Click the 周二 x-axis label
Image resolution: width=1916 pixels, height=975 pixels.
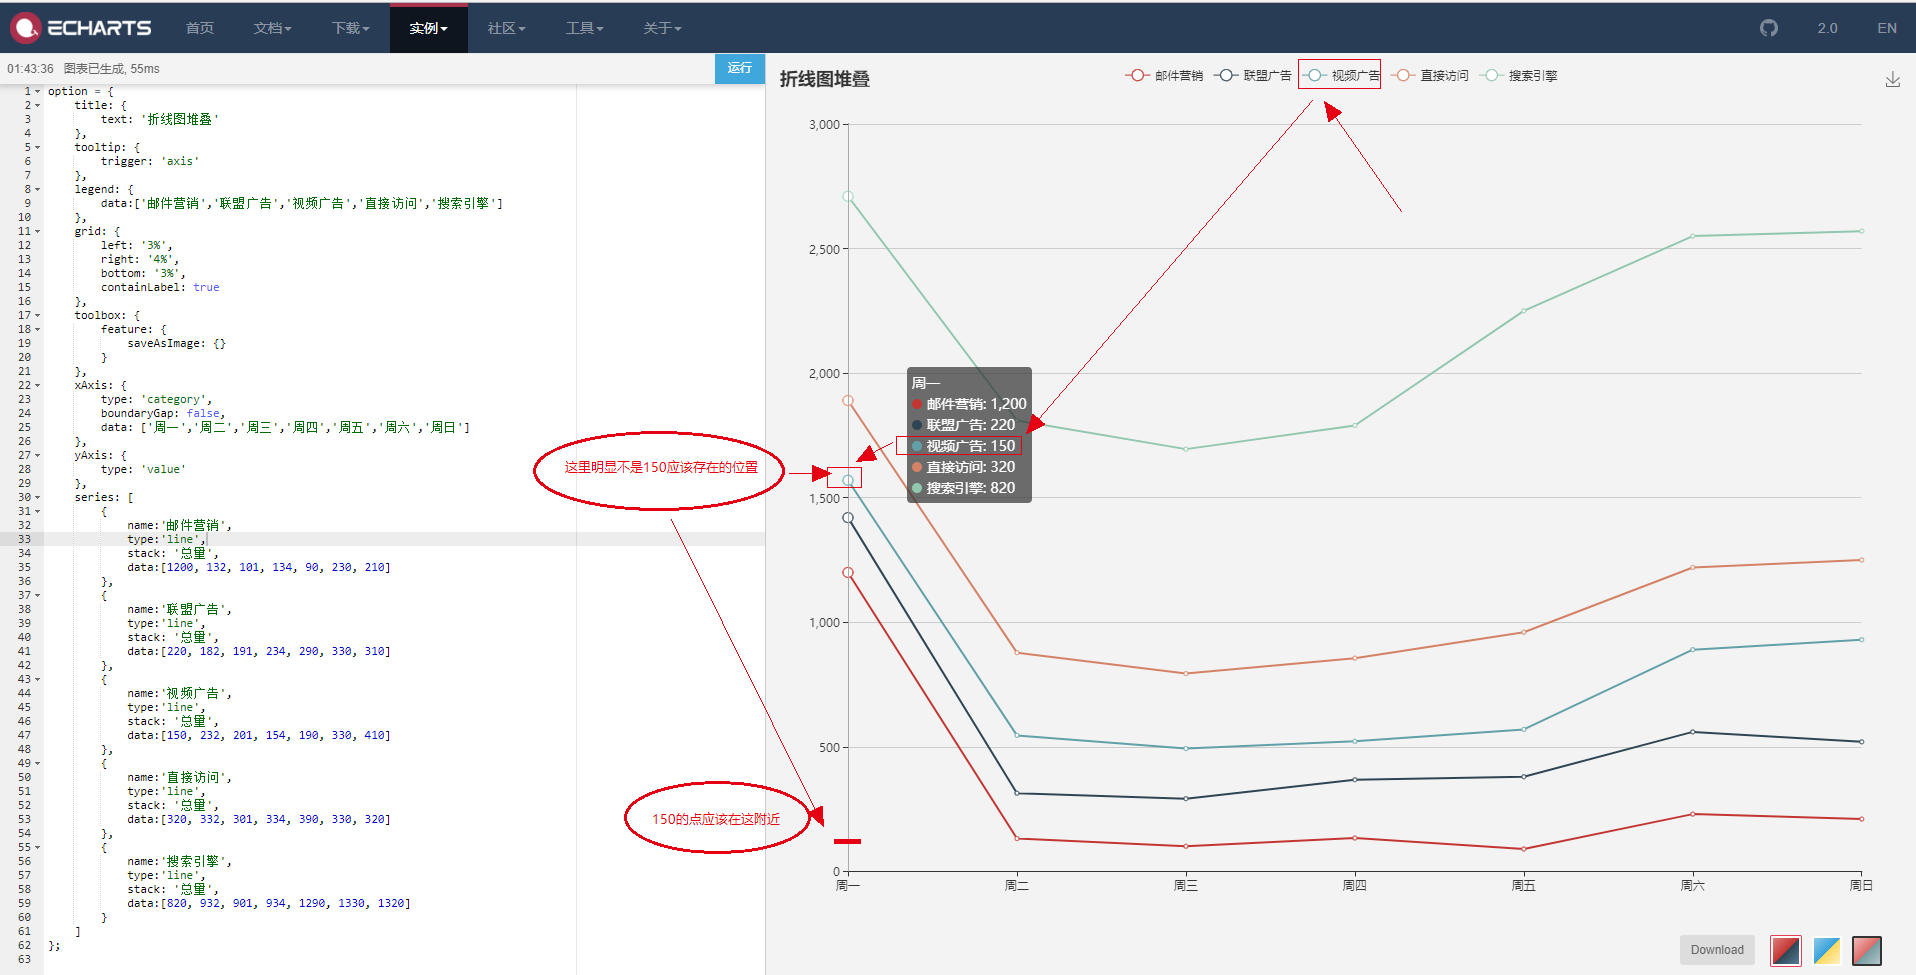click(x=1017, y=885)
